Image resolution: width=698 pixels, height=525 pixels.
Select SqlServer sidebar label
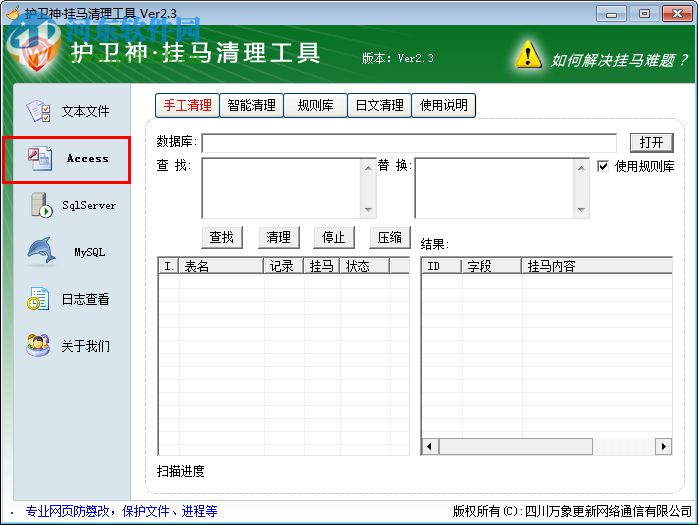[x=89, y=205]
